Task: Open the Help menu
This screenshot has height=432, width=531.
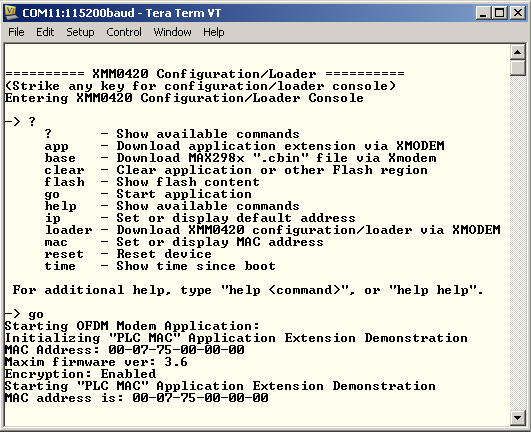Action: click(x=214, y=32)
